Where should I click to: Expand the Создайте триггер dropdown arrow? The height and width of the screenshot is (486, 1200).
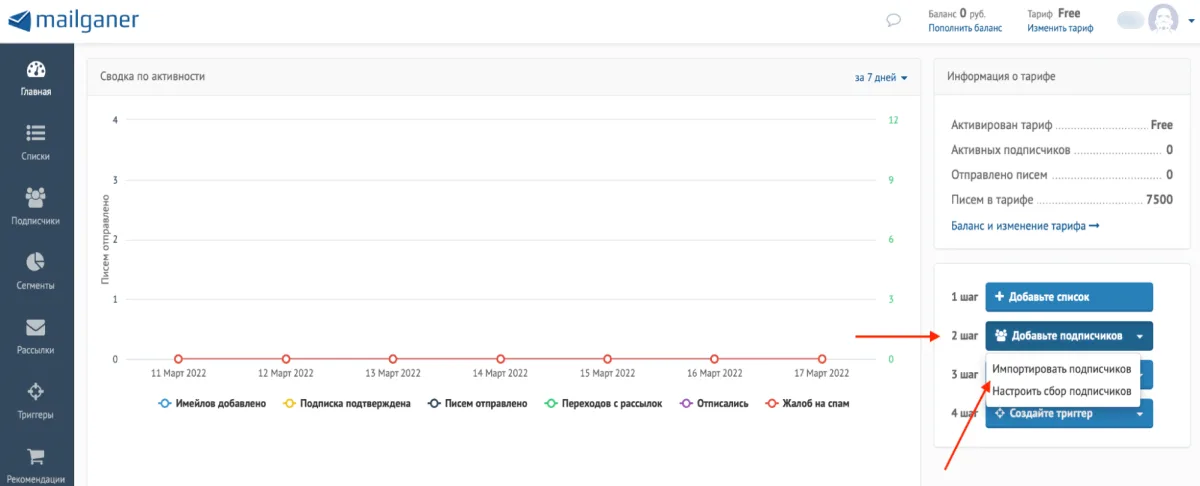click(1140, 414)
